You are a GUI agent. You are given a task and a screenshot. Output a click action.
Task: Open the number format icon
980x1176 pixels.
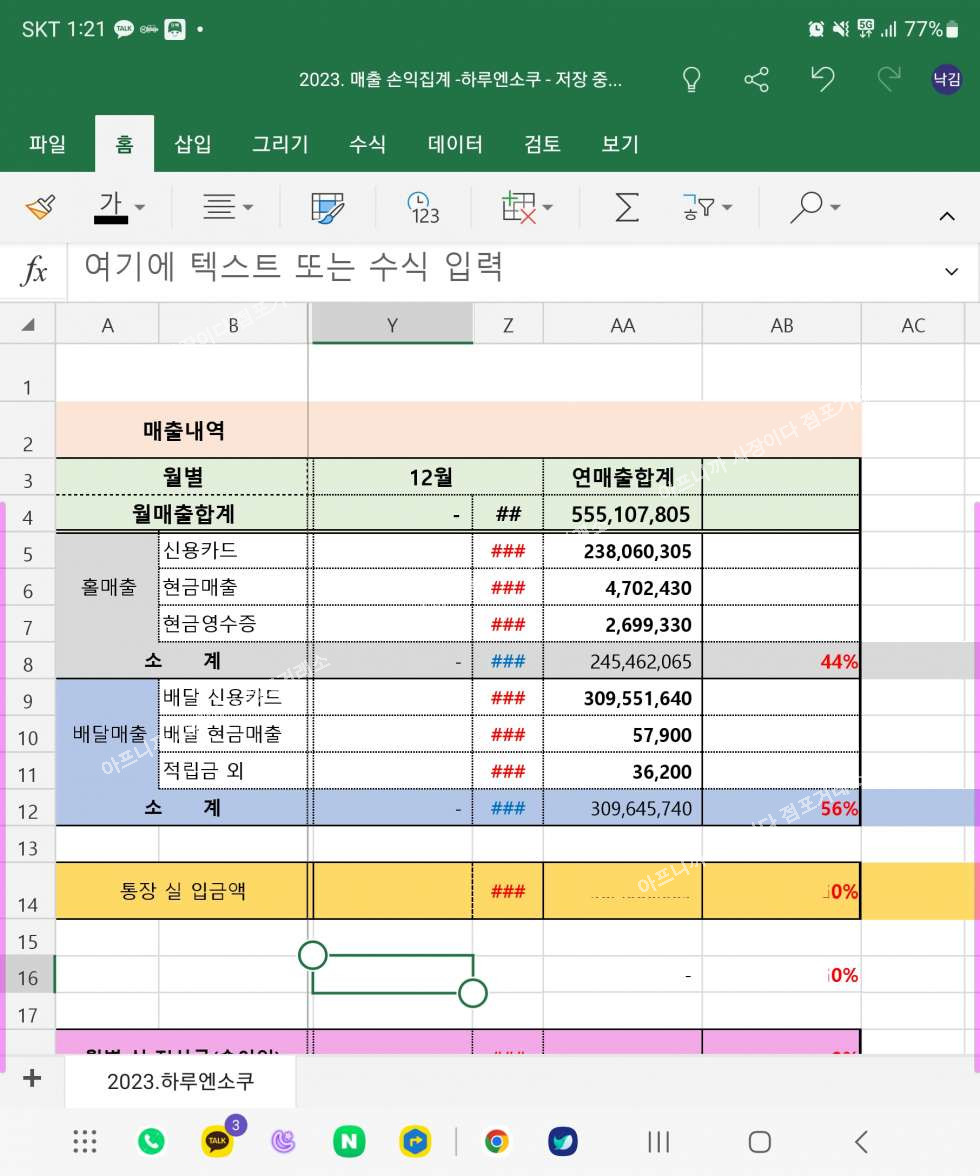[x=423, y=208]
